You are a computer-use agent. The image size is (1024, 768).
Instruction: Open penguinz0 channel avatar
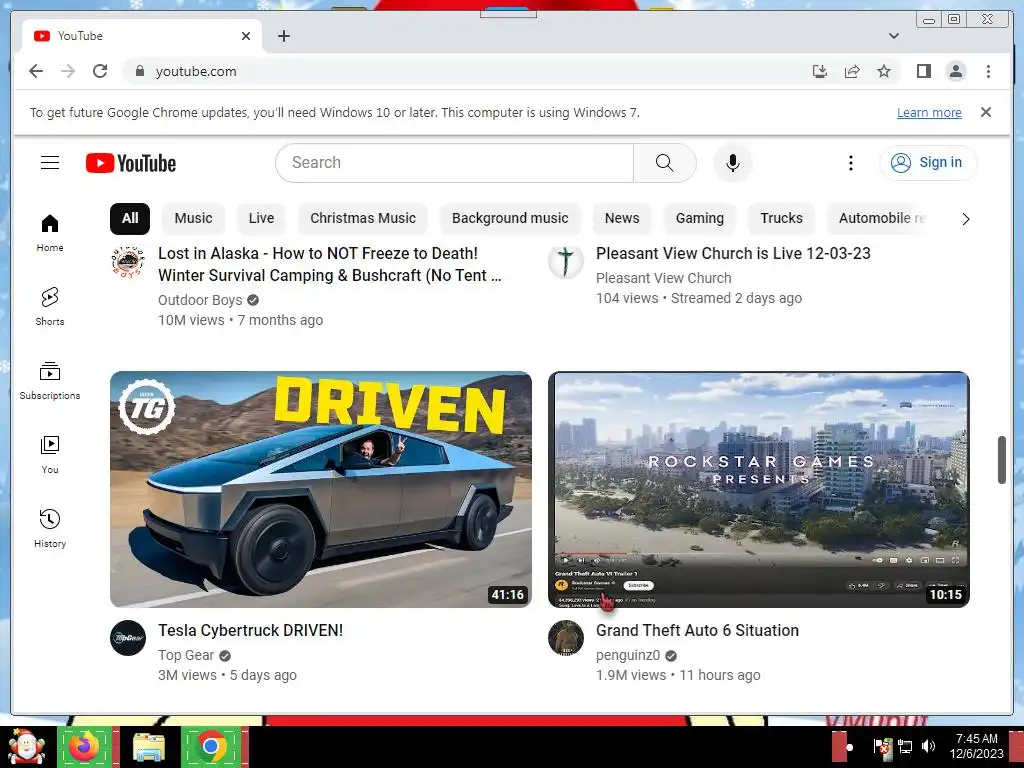click(566, 638)
